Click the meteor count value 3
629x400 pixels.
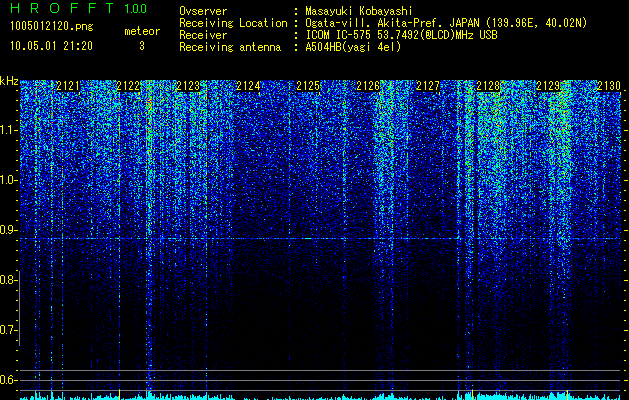pos(142,46)
